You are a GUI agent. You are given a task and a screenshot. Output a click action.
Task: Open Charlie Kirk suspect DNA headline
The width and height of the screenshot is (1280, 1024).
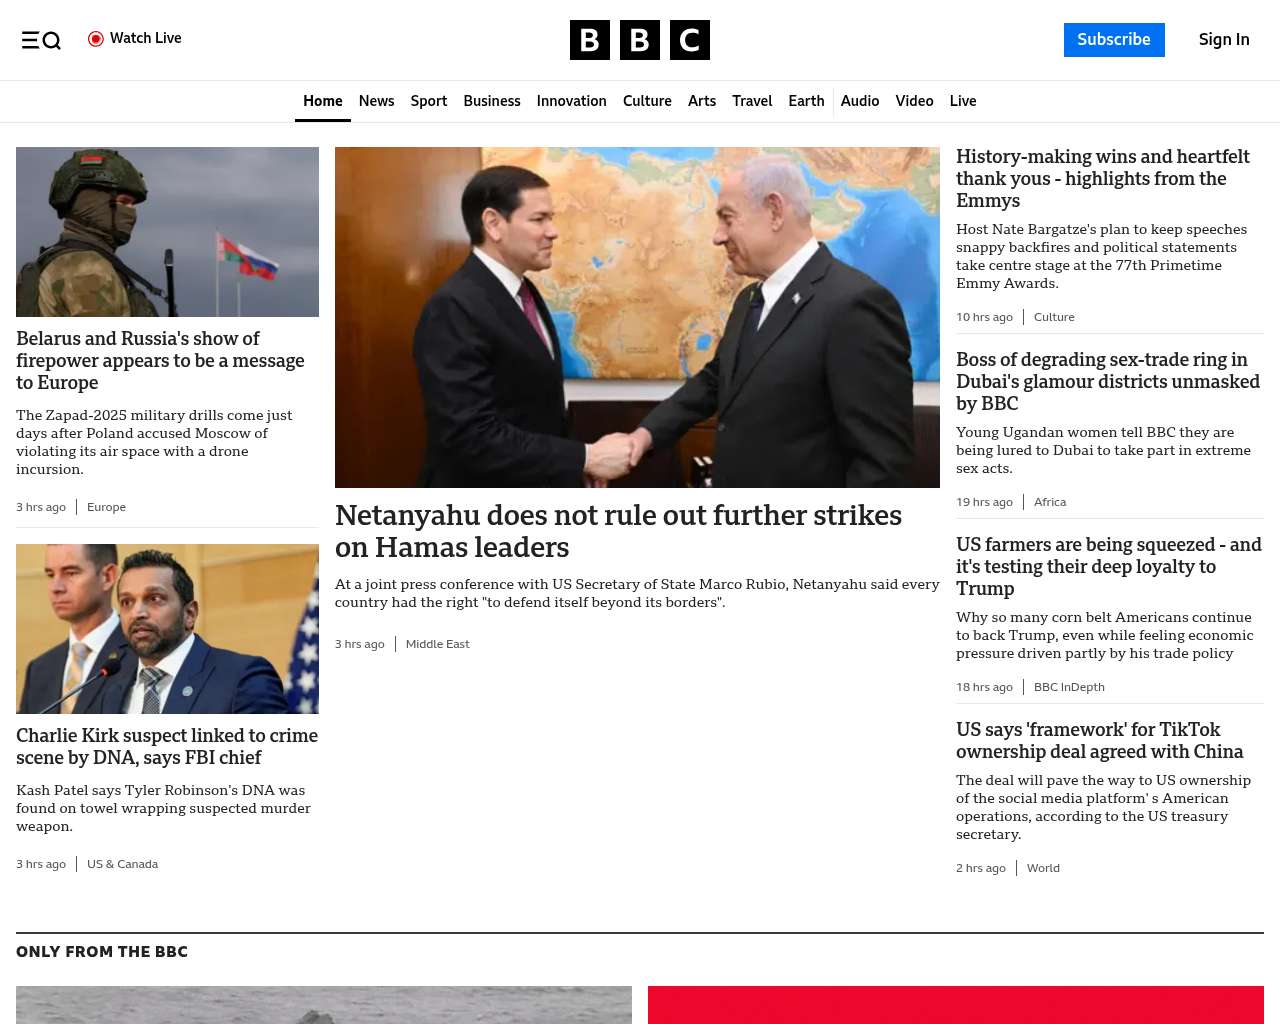pyautogui.click(x=167, y=746)
